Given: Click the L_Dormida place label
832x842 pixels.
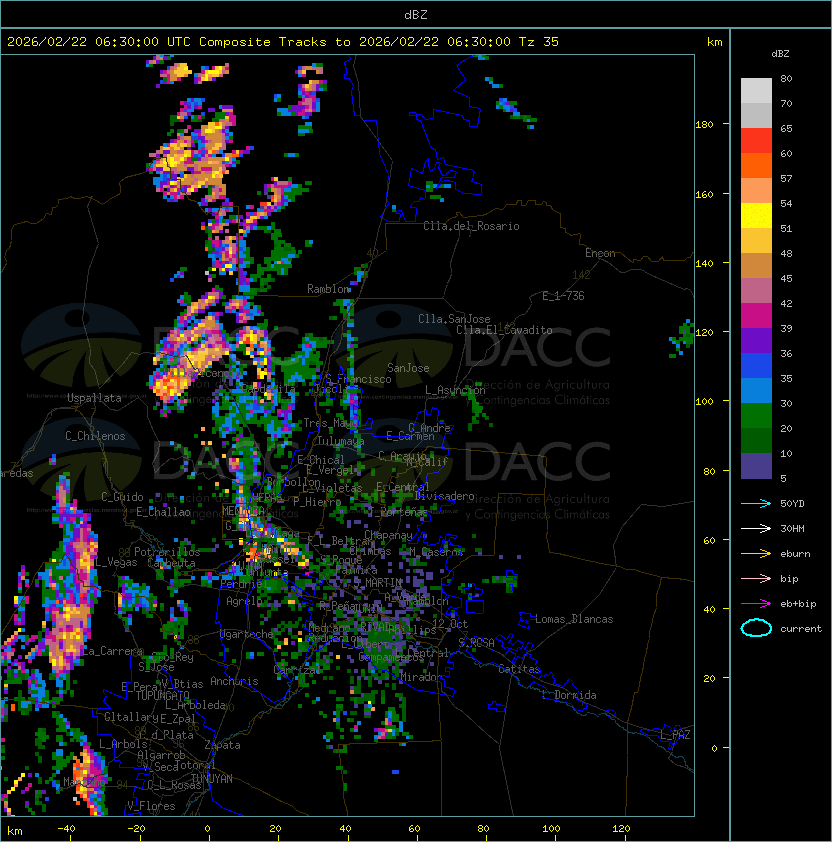Looking at the screenshot, I should [x=569, y=695].
